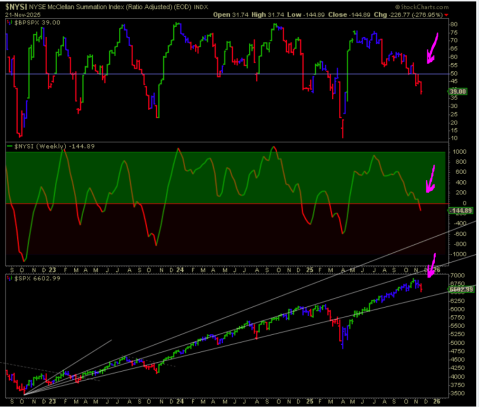Click the $BPSPX 39.00 panel legend

pyautogui.click(x=37, y=23)
